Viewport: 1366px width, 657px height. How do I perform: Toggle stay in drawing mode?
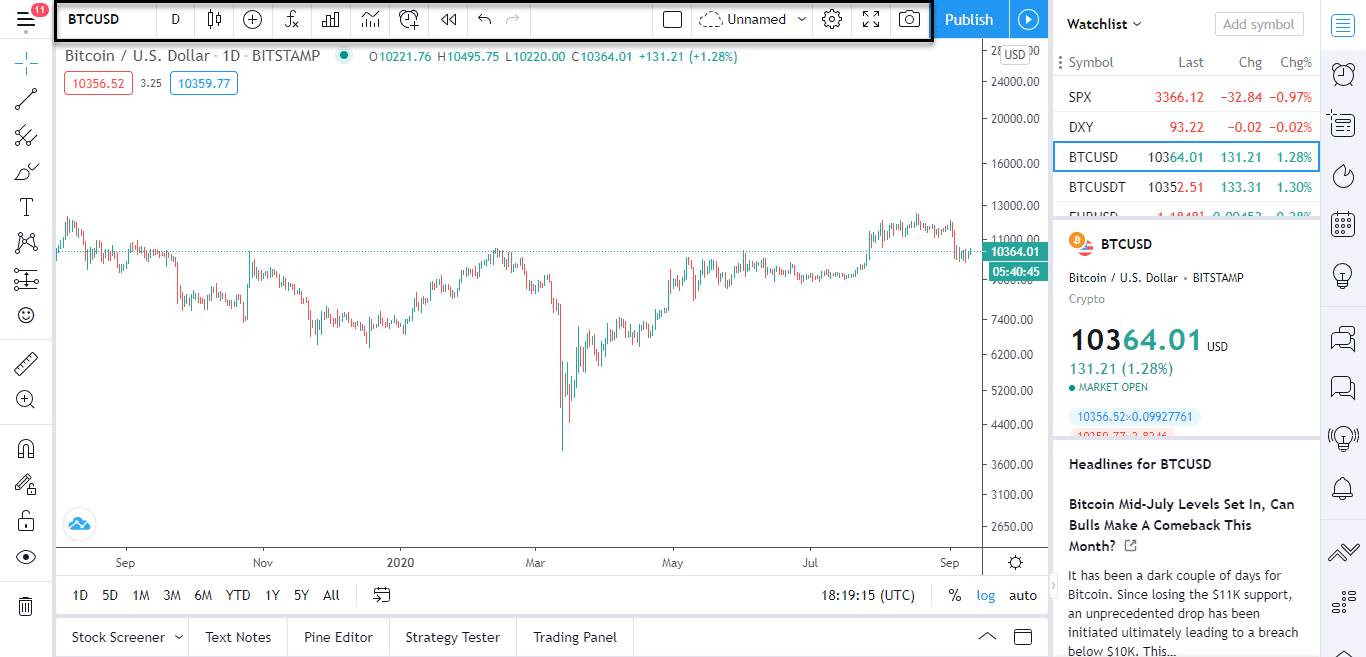pos(26,485)
